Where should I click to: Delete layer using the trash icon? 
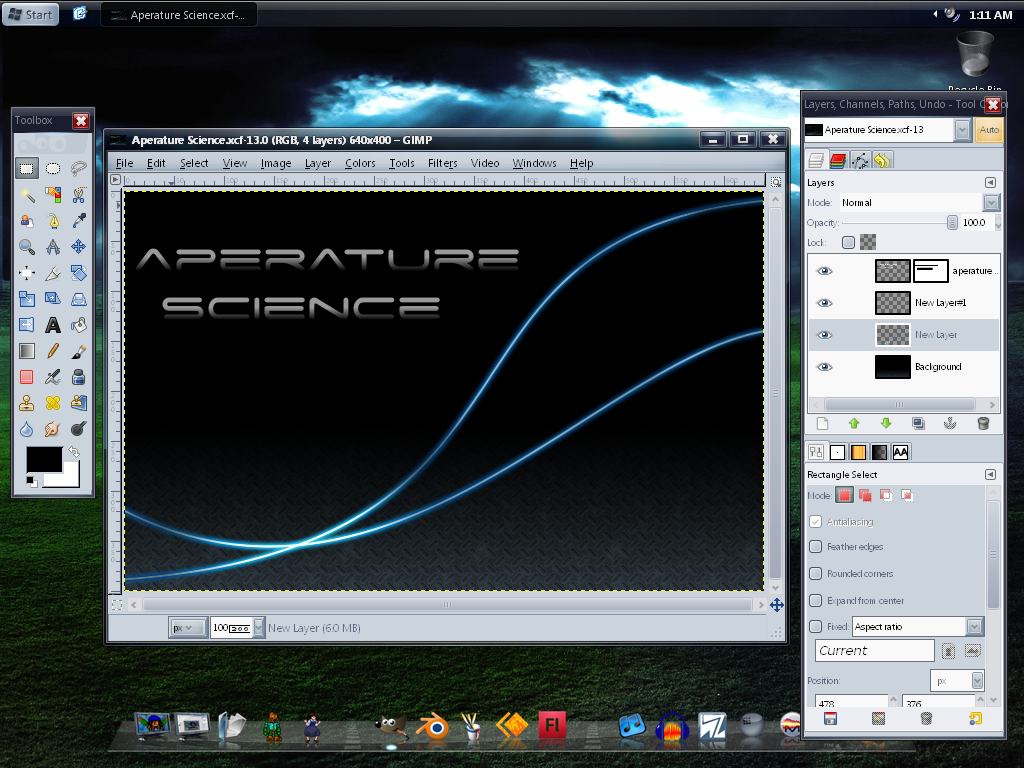(x=982, y=423)
